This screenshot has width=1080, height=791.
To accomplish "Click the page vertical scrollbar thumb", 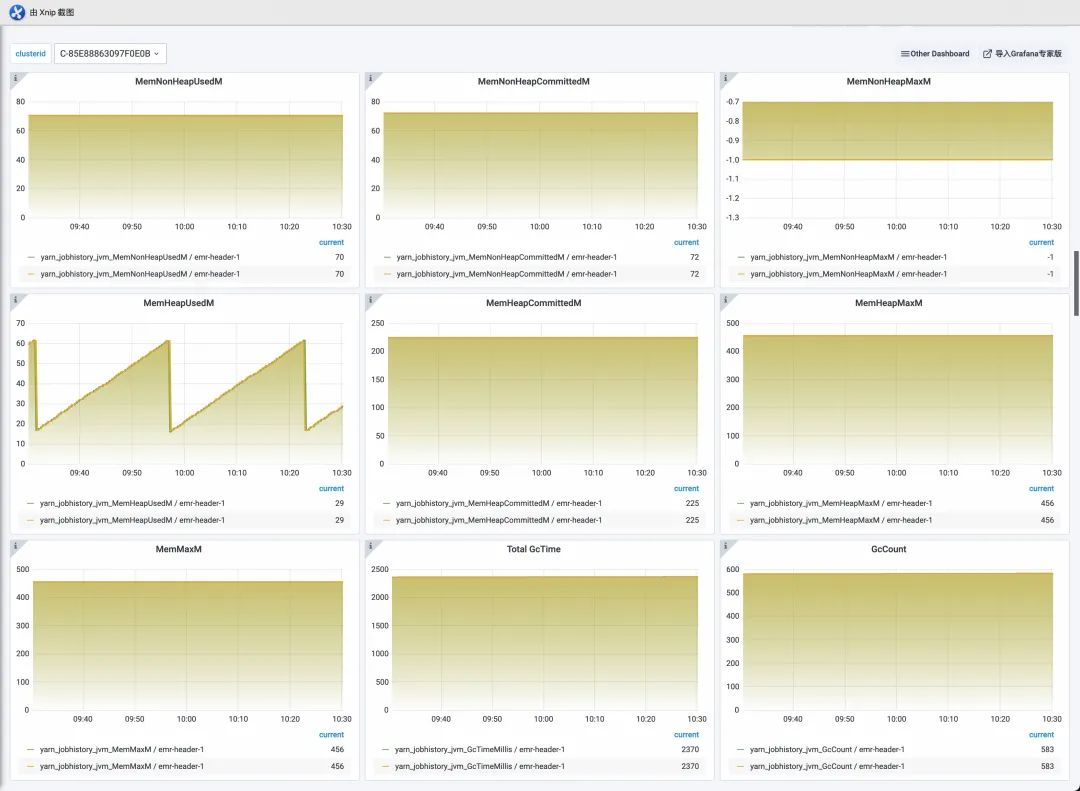I will [x=1076, y=283].
